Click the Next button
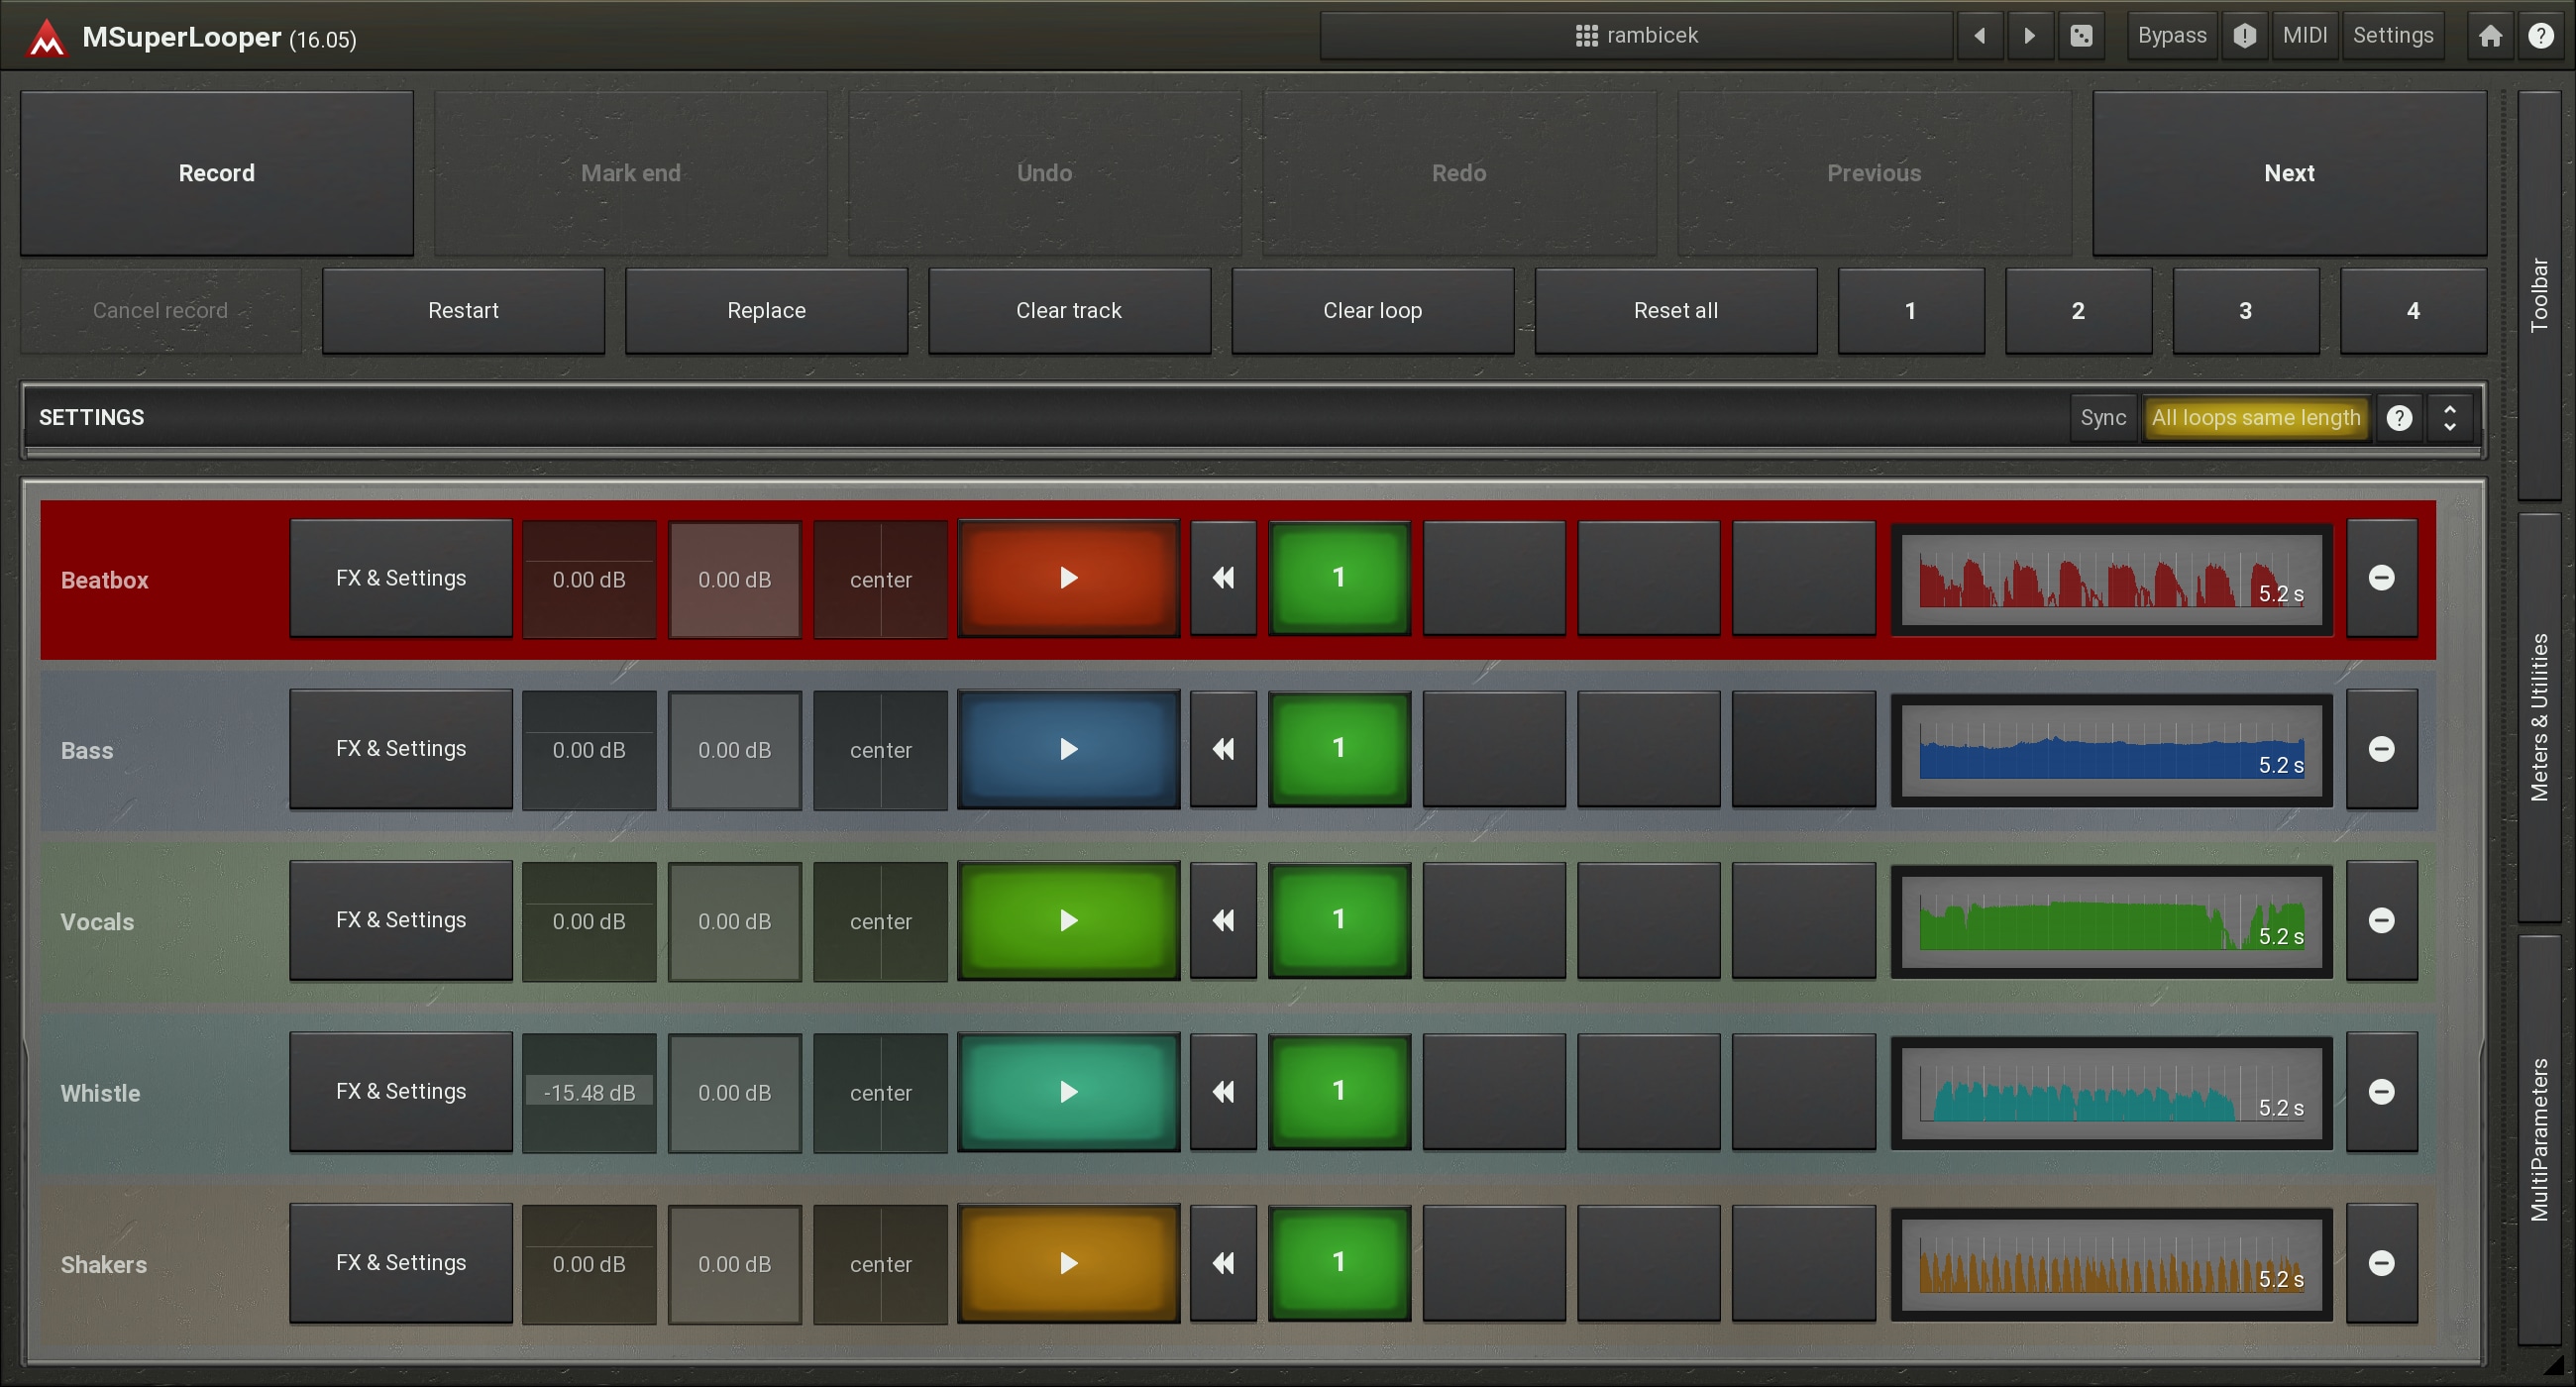Screen dimensions: 2576x1387 (2289, 173)
